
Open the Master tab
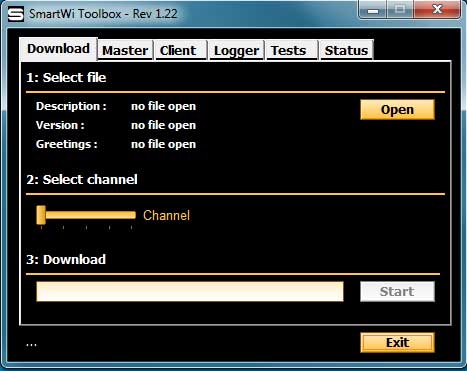point(125,51)
